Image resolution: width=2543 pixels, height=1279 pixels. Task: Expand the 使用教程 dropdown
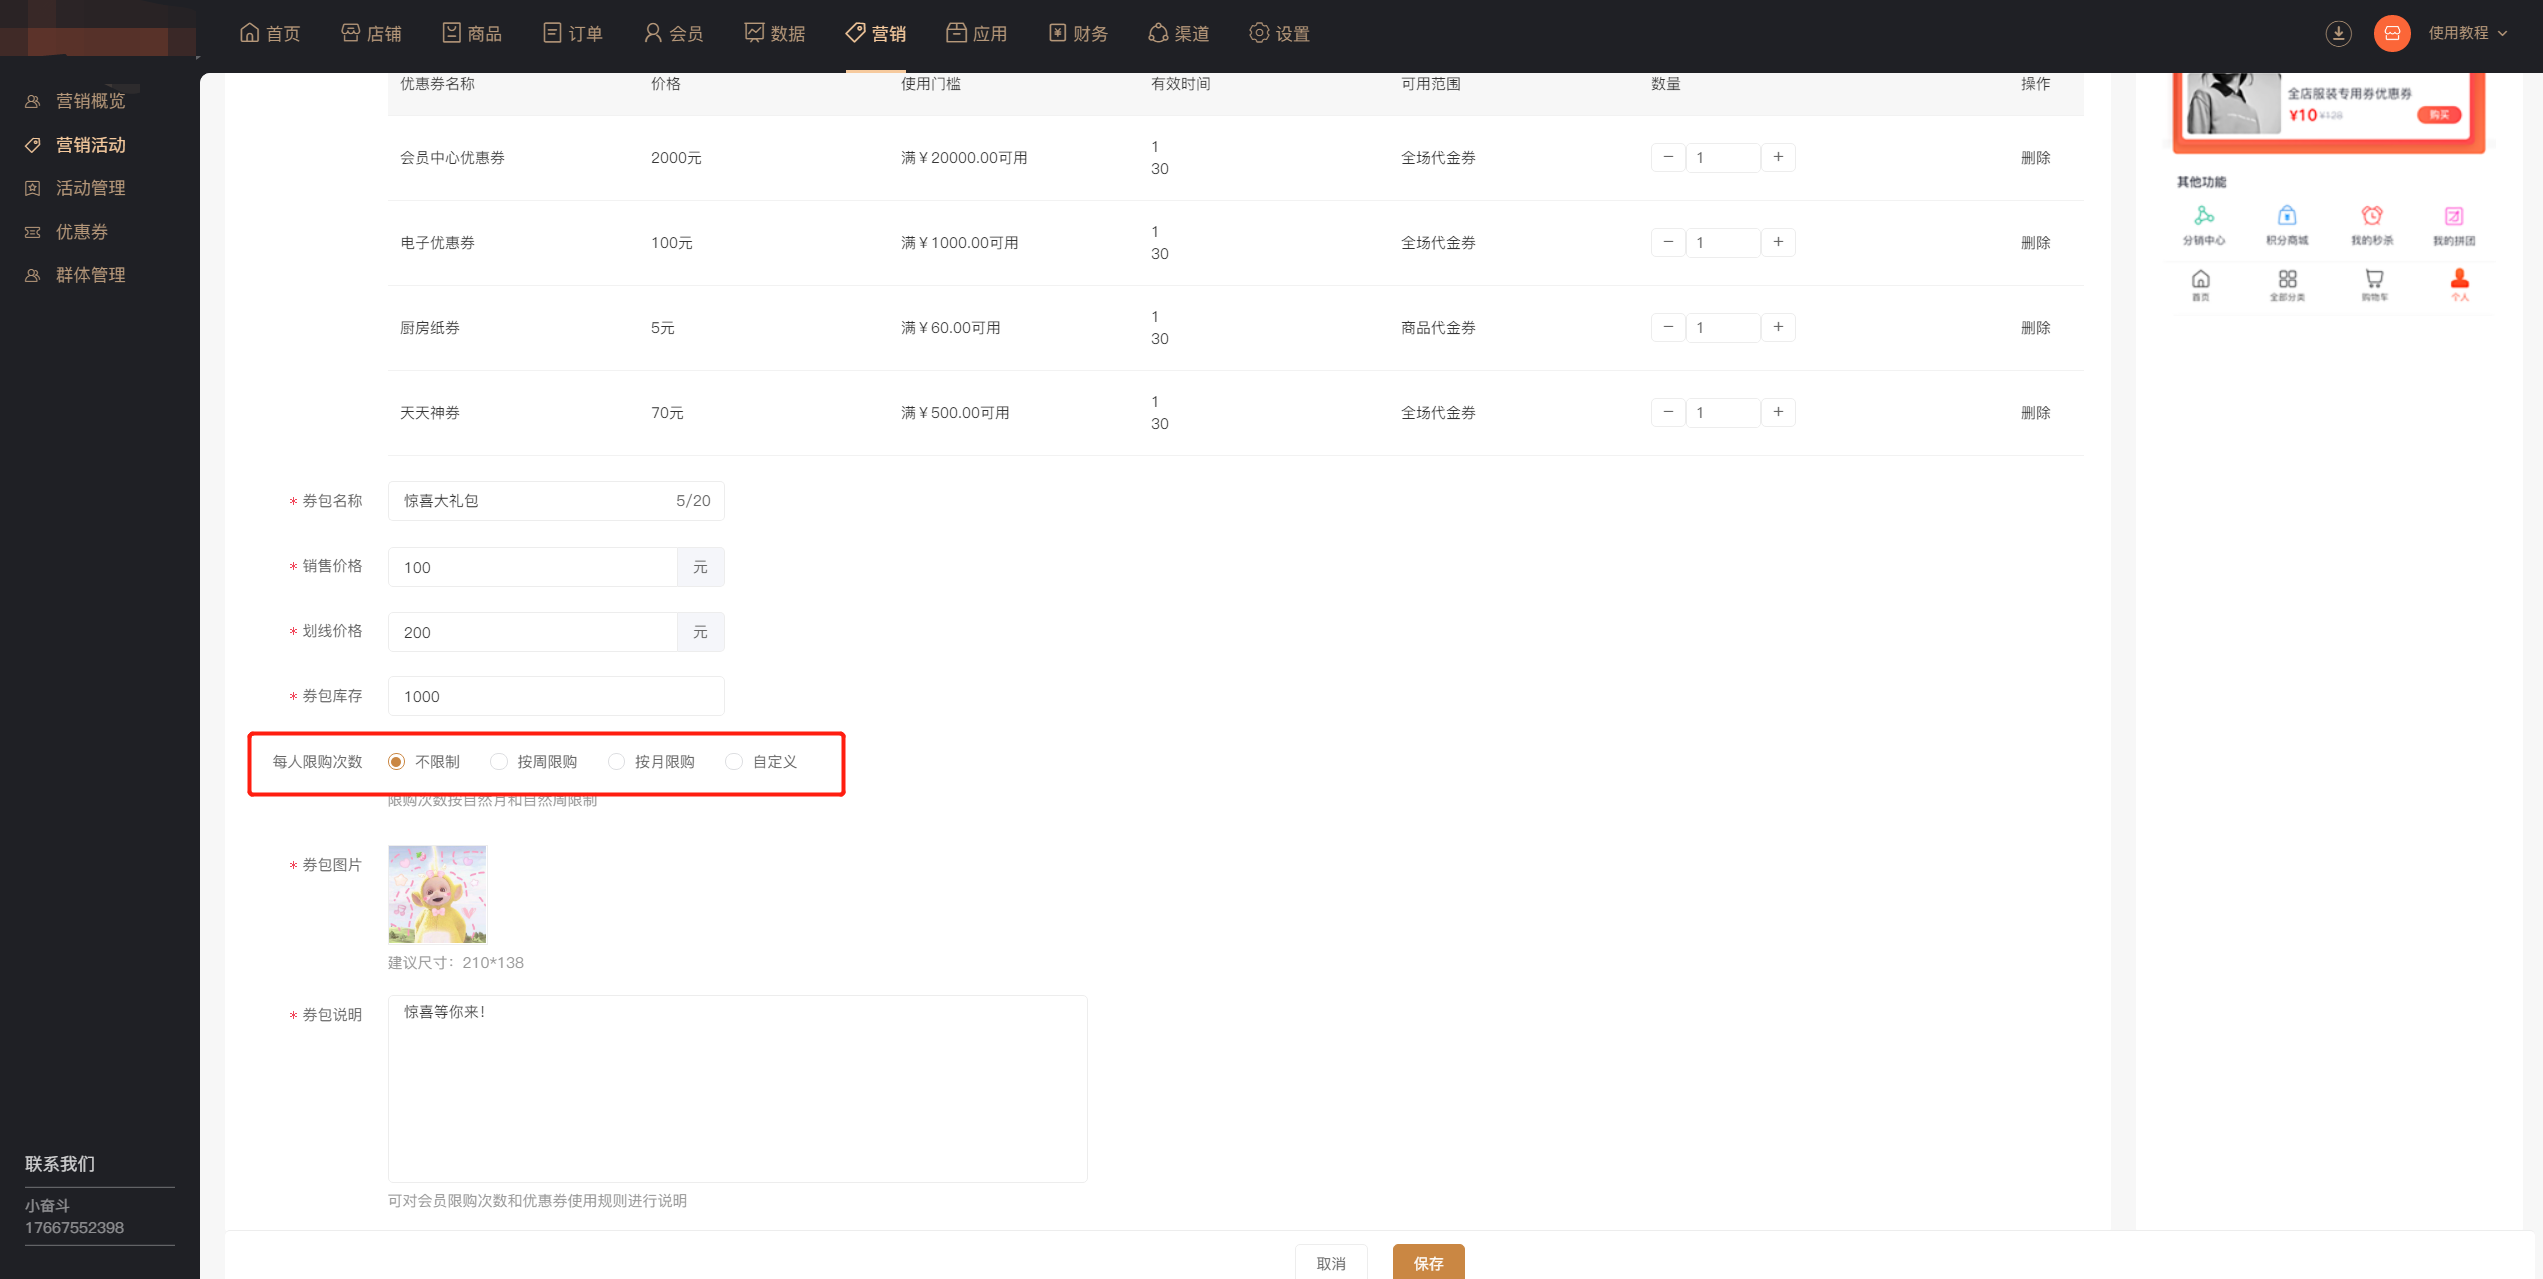click(x=2467, y=33)
